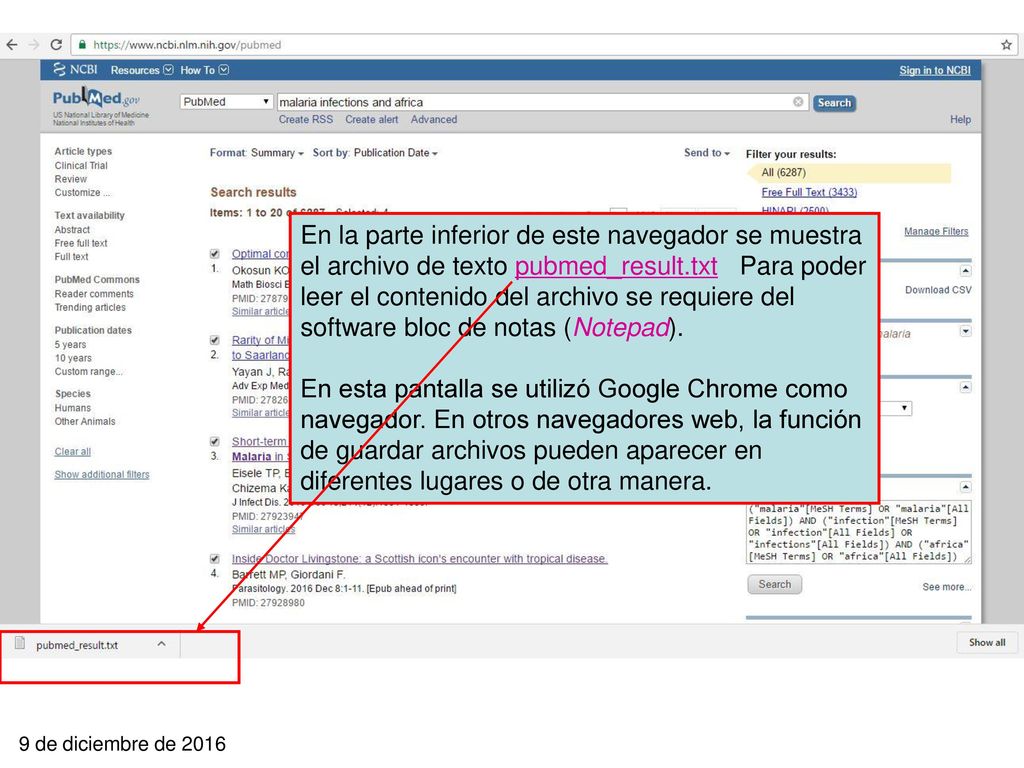Open Create alert link
The height and width of the screenshot is (768, 1024).
click(x=372, y=120)
